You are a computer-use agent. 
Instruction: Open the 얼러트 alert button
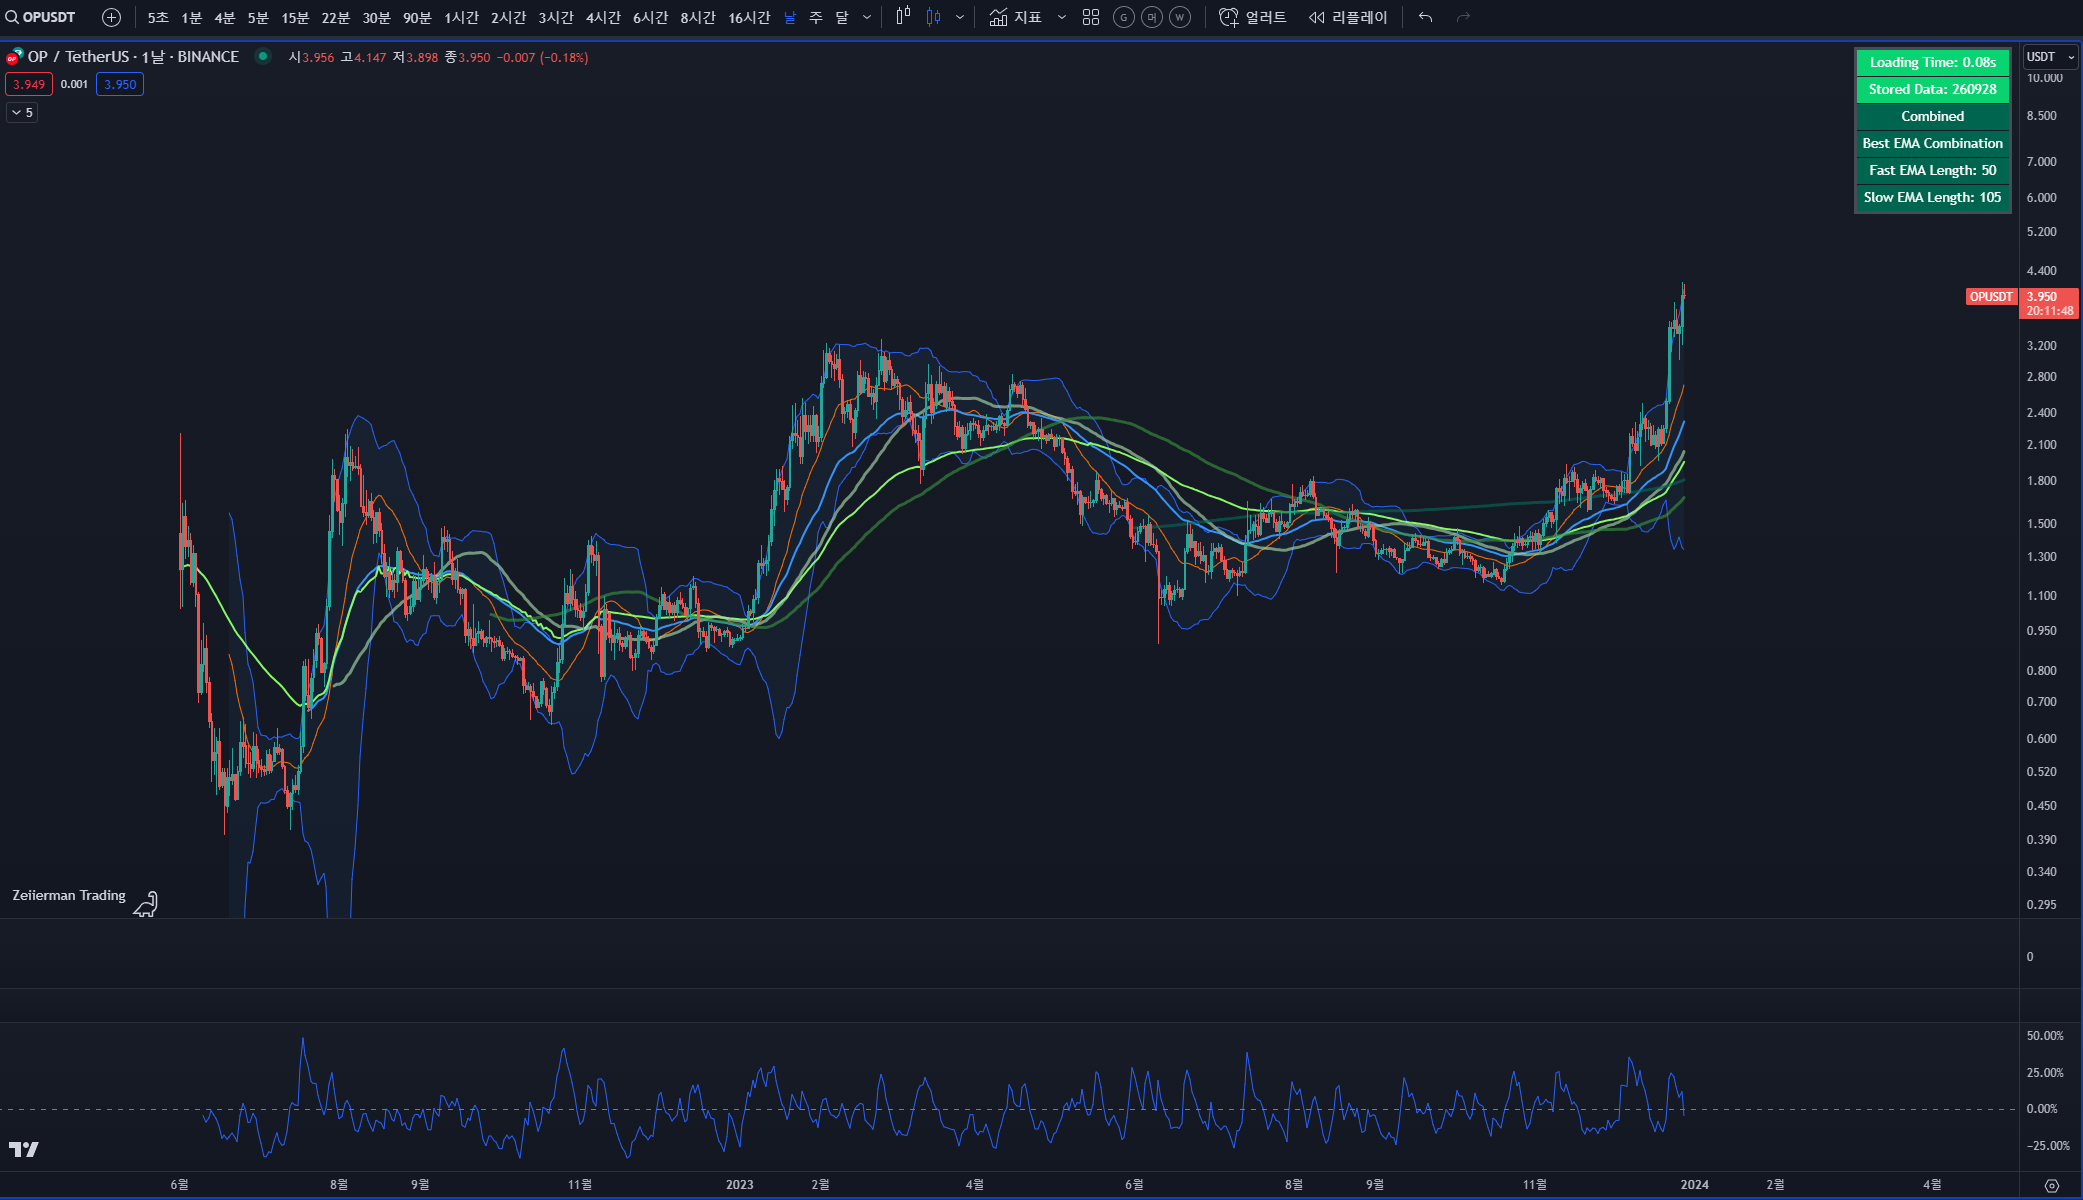tap(1253, 17)
